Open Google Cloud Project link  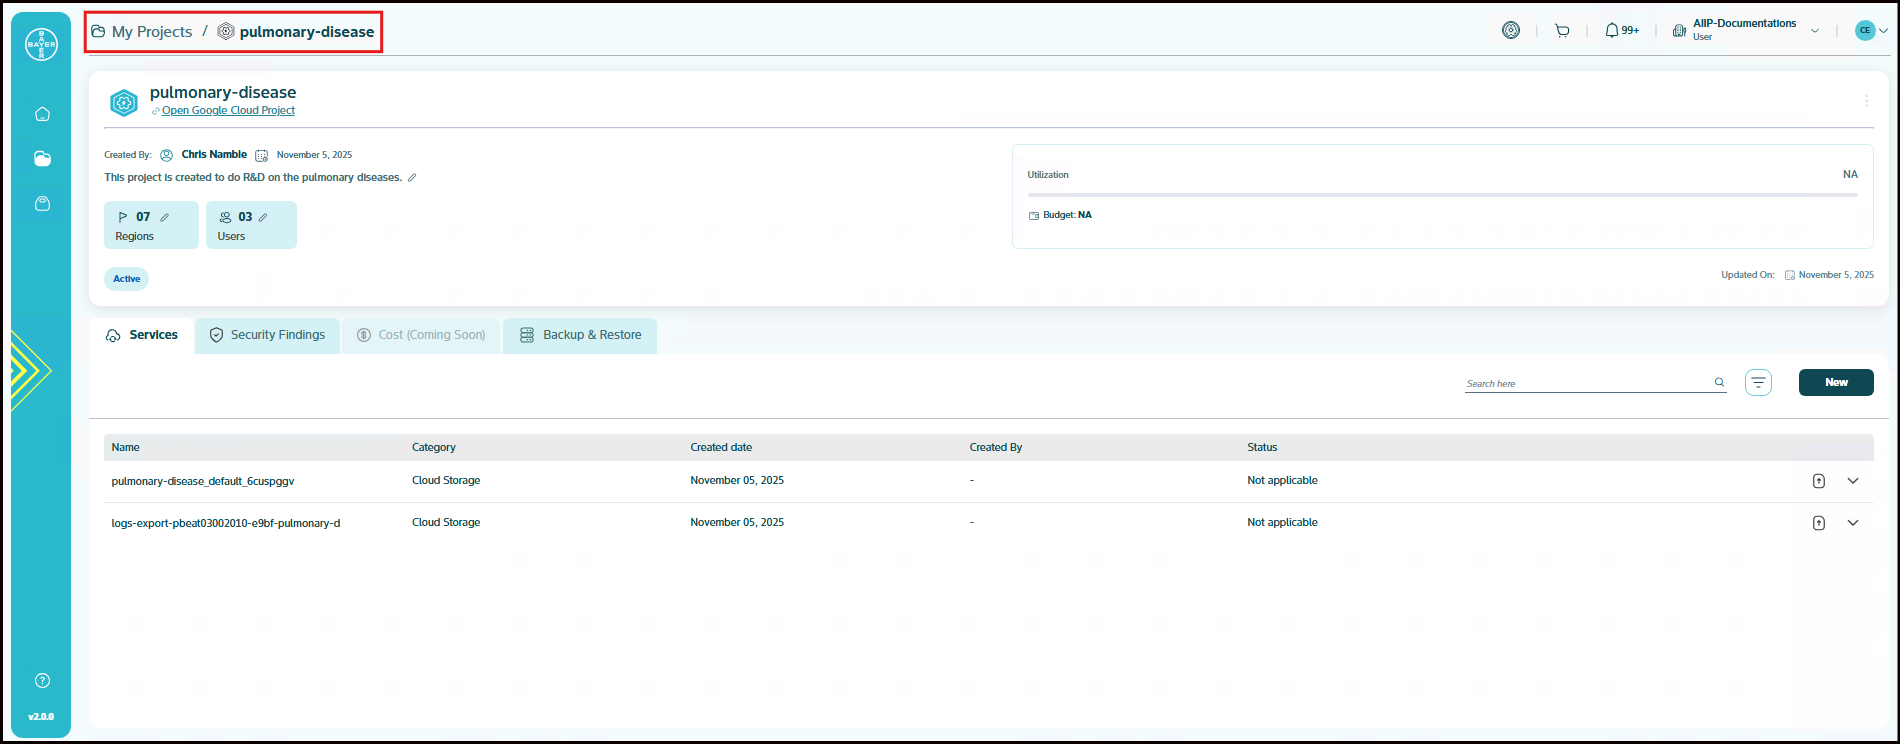coord(228,111)
